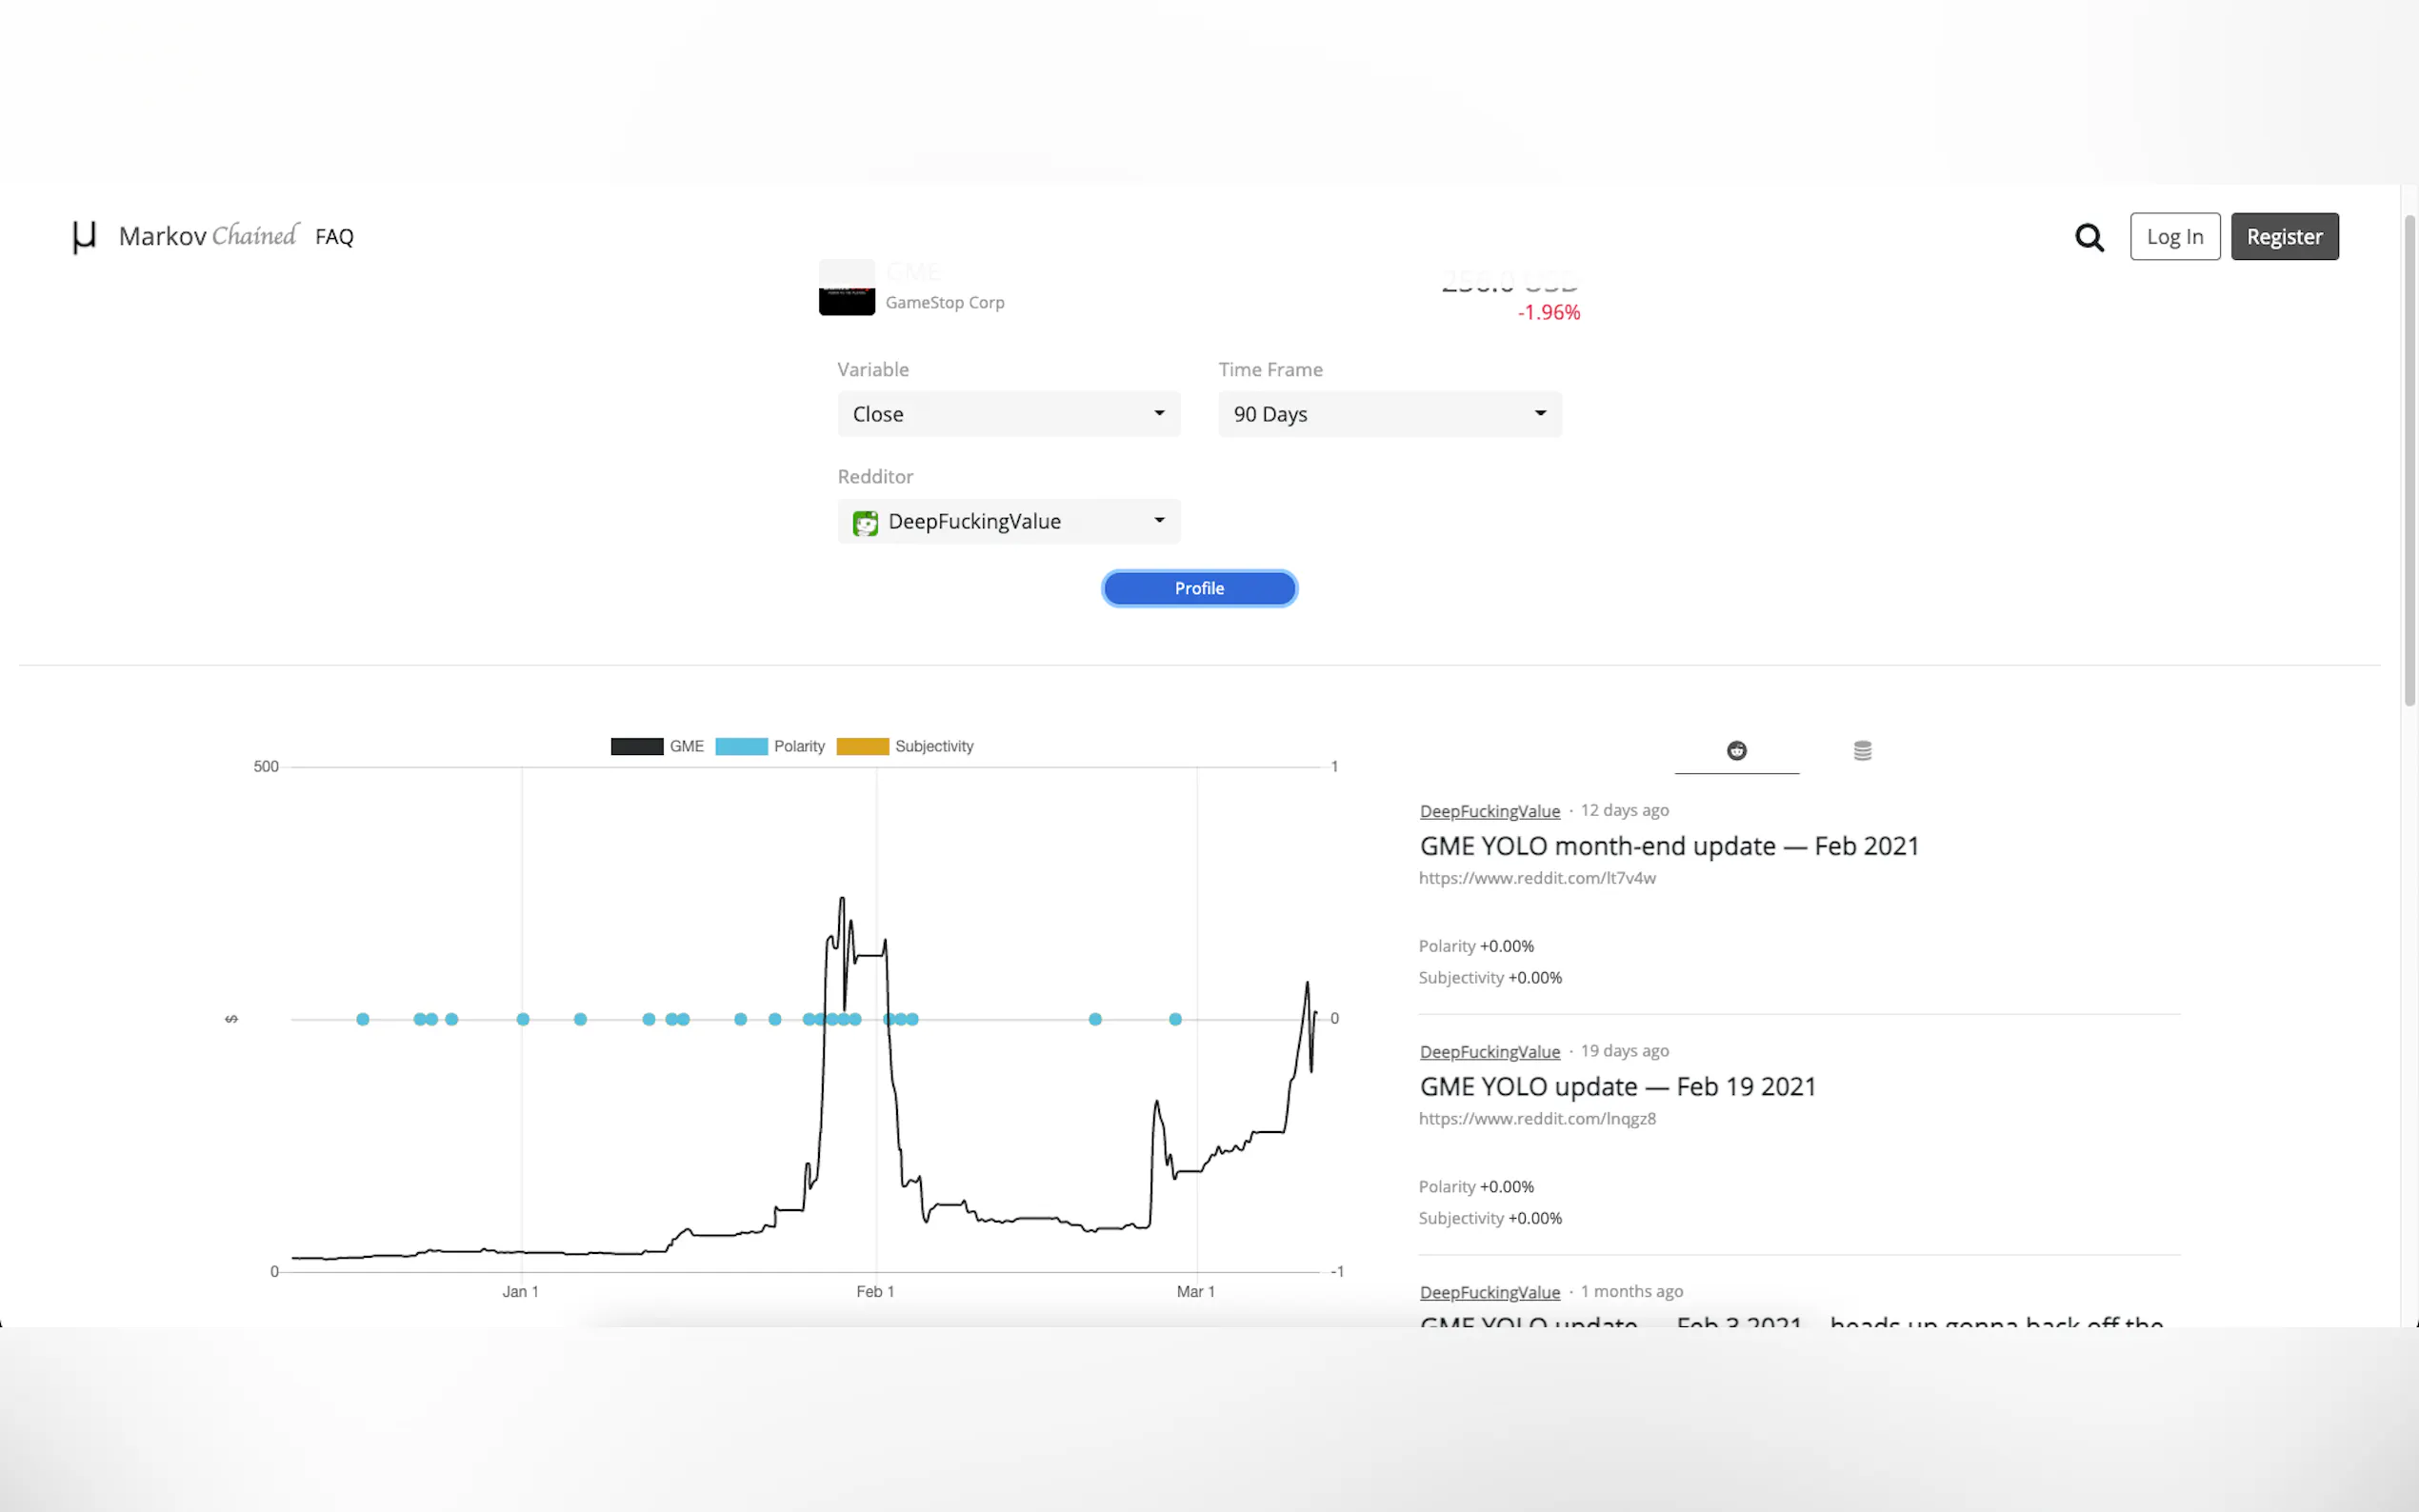Open the Time Frame dropdown showing 90 Days

[x=1389, y=414]
